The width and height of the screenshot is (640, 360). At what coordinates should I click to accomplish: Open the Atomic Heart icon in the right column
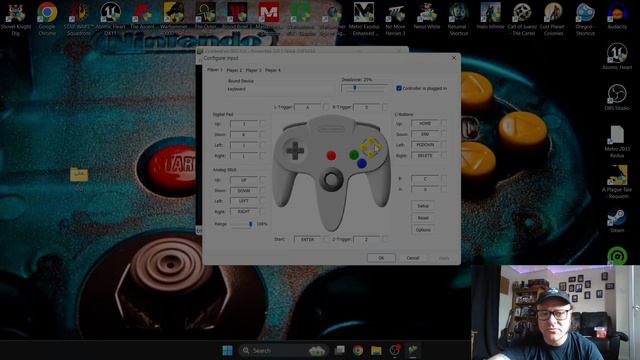(x=617, y=56)
